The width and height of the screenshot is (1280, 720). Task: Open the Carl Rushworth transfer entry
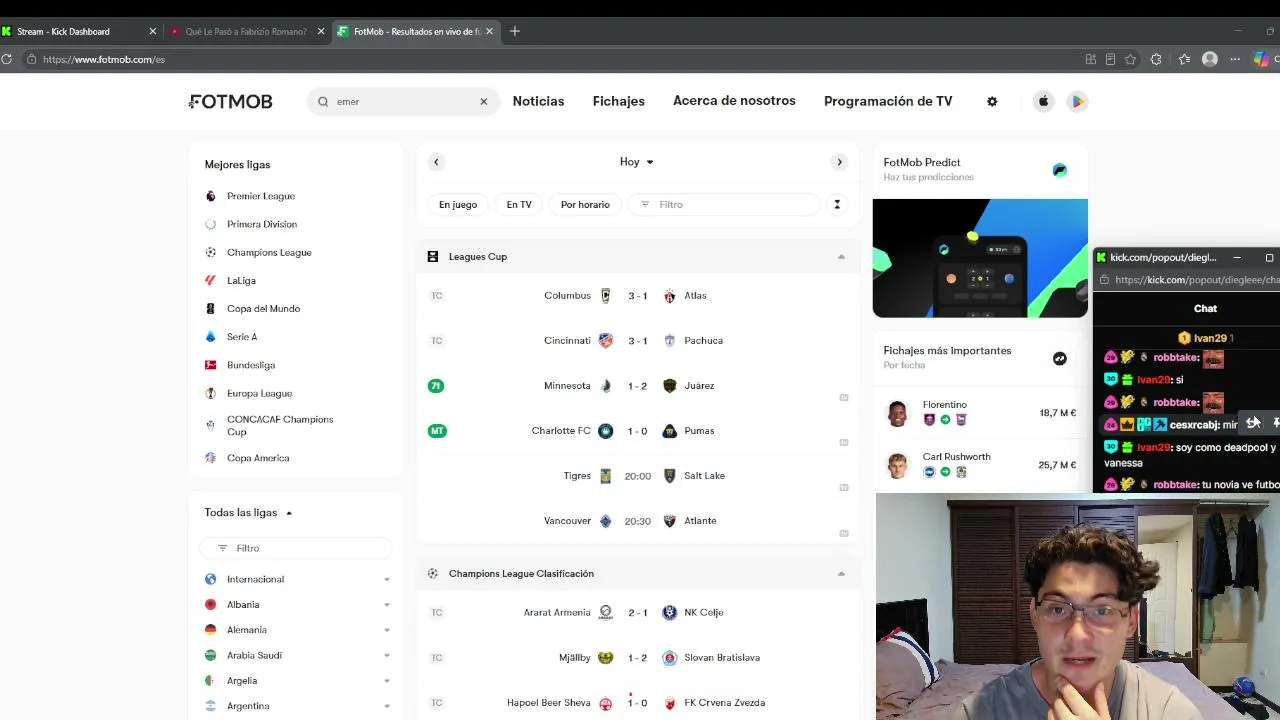coord(980,465)
